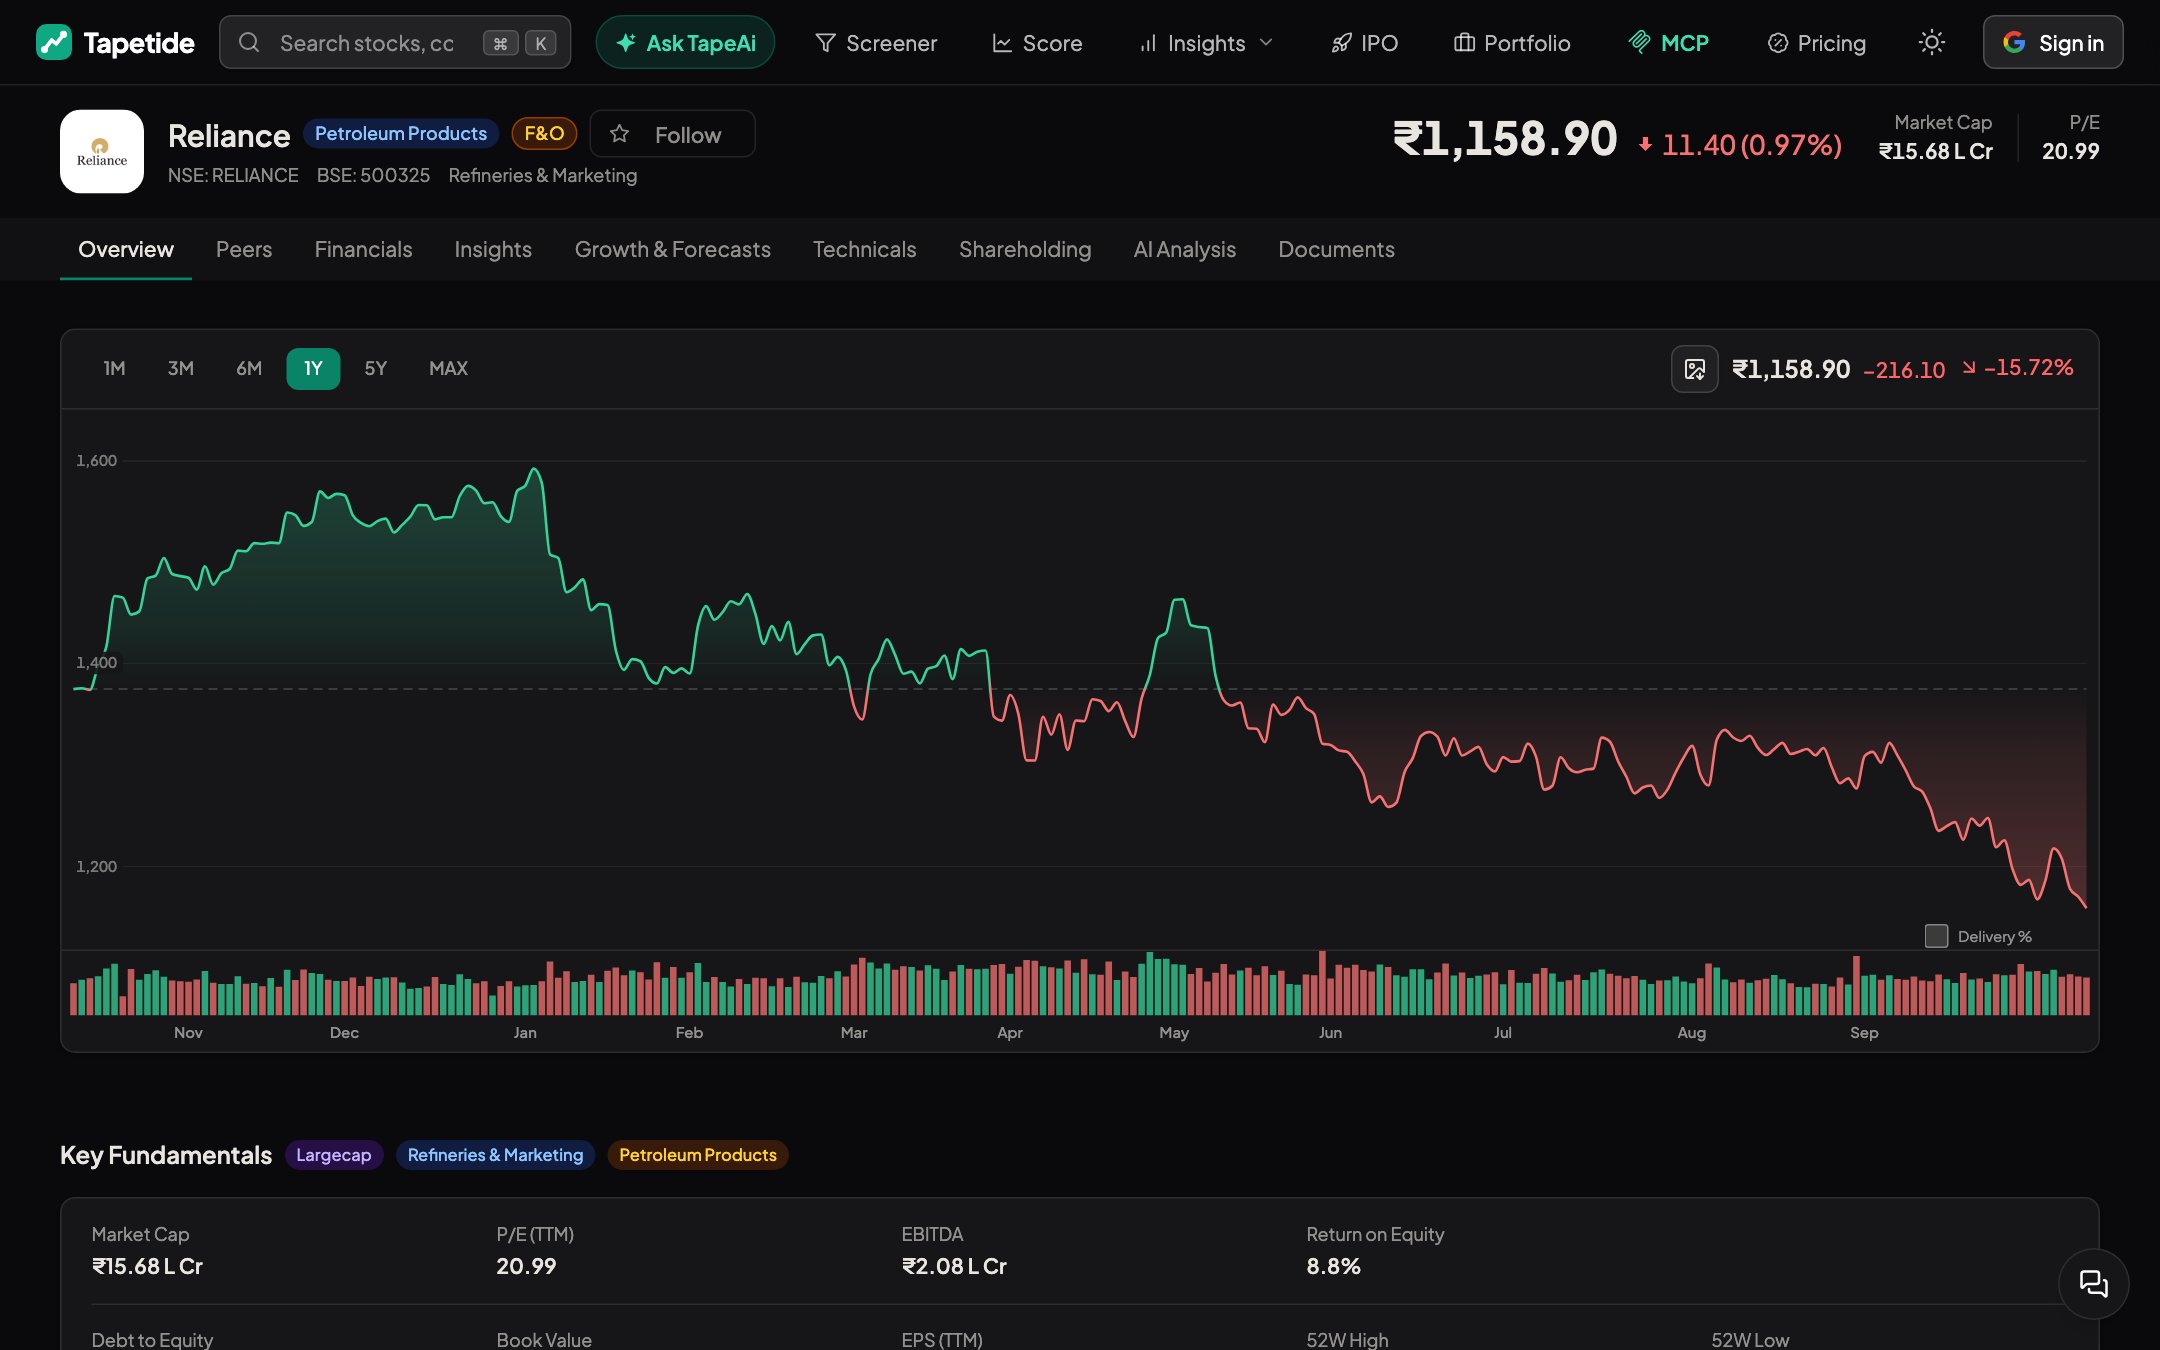Screen dimensions: 2160x1350
Task: Click the F&O badge
Action: (x=544, y=133)
